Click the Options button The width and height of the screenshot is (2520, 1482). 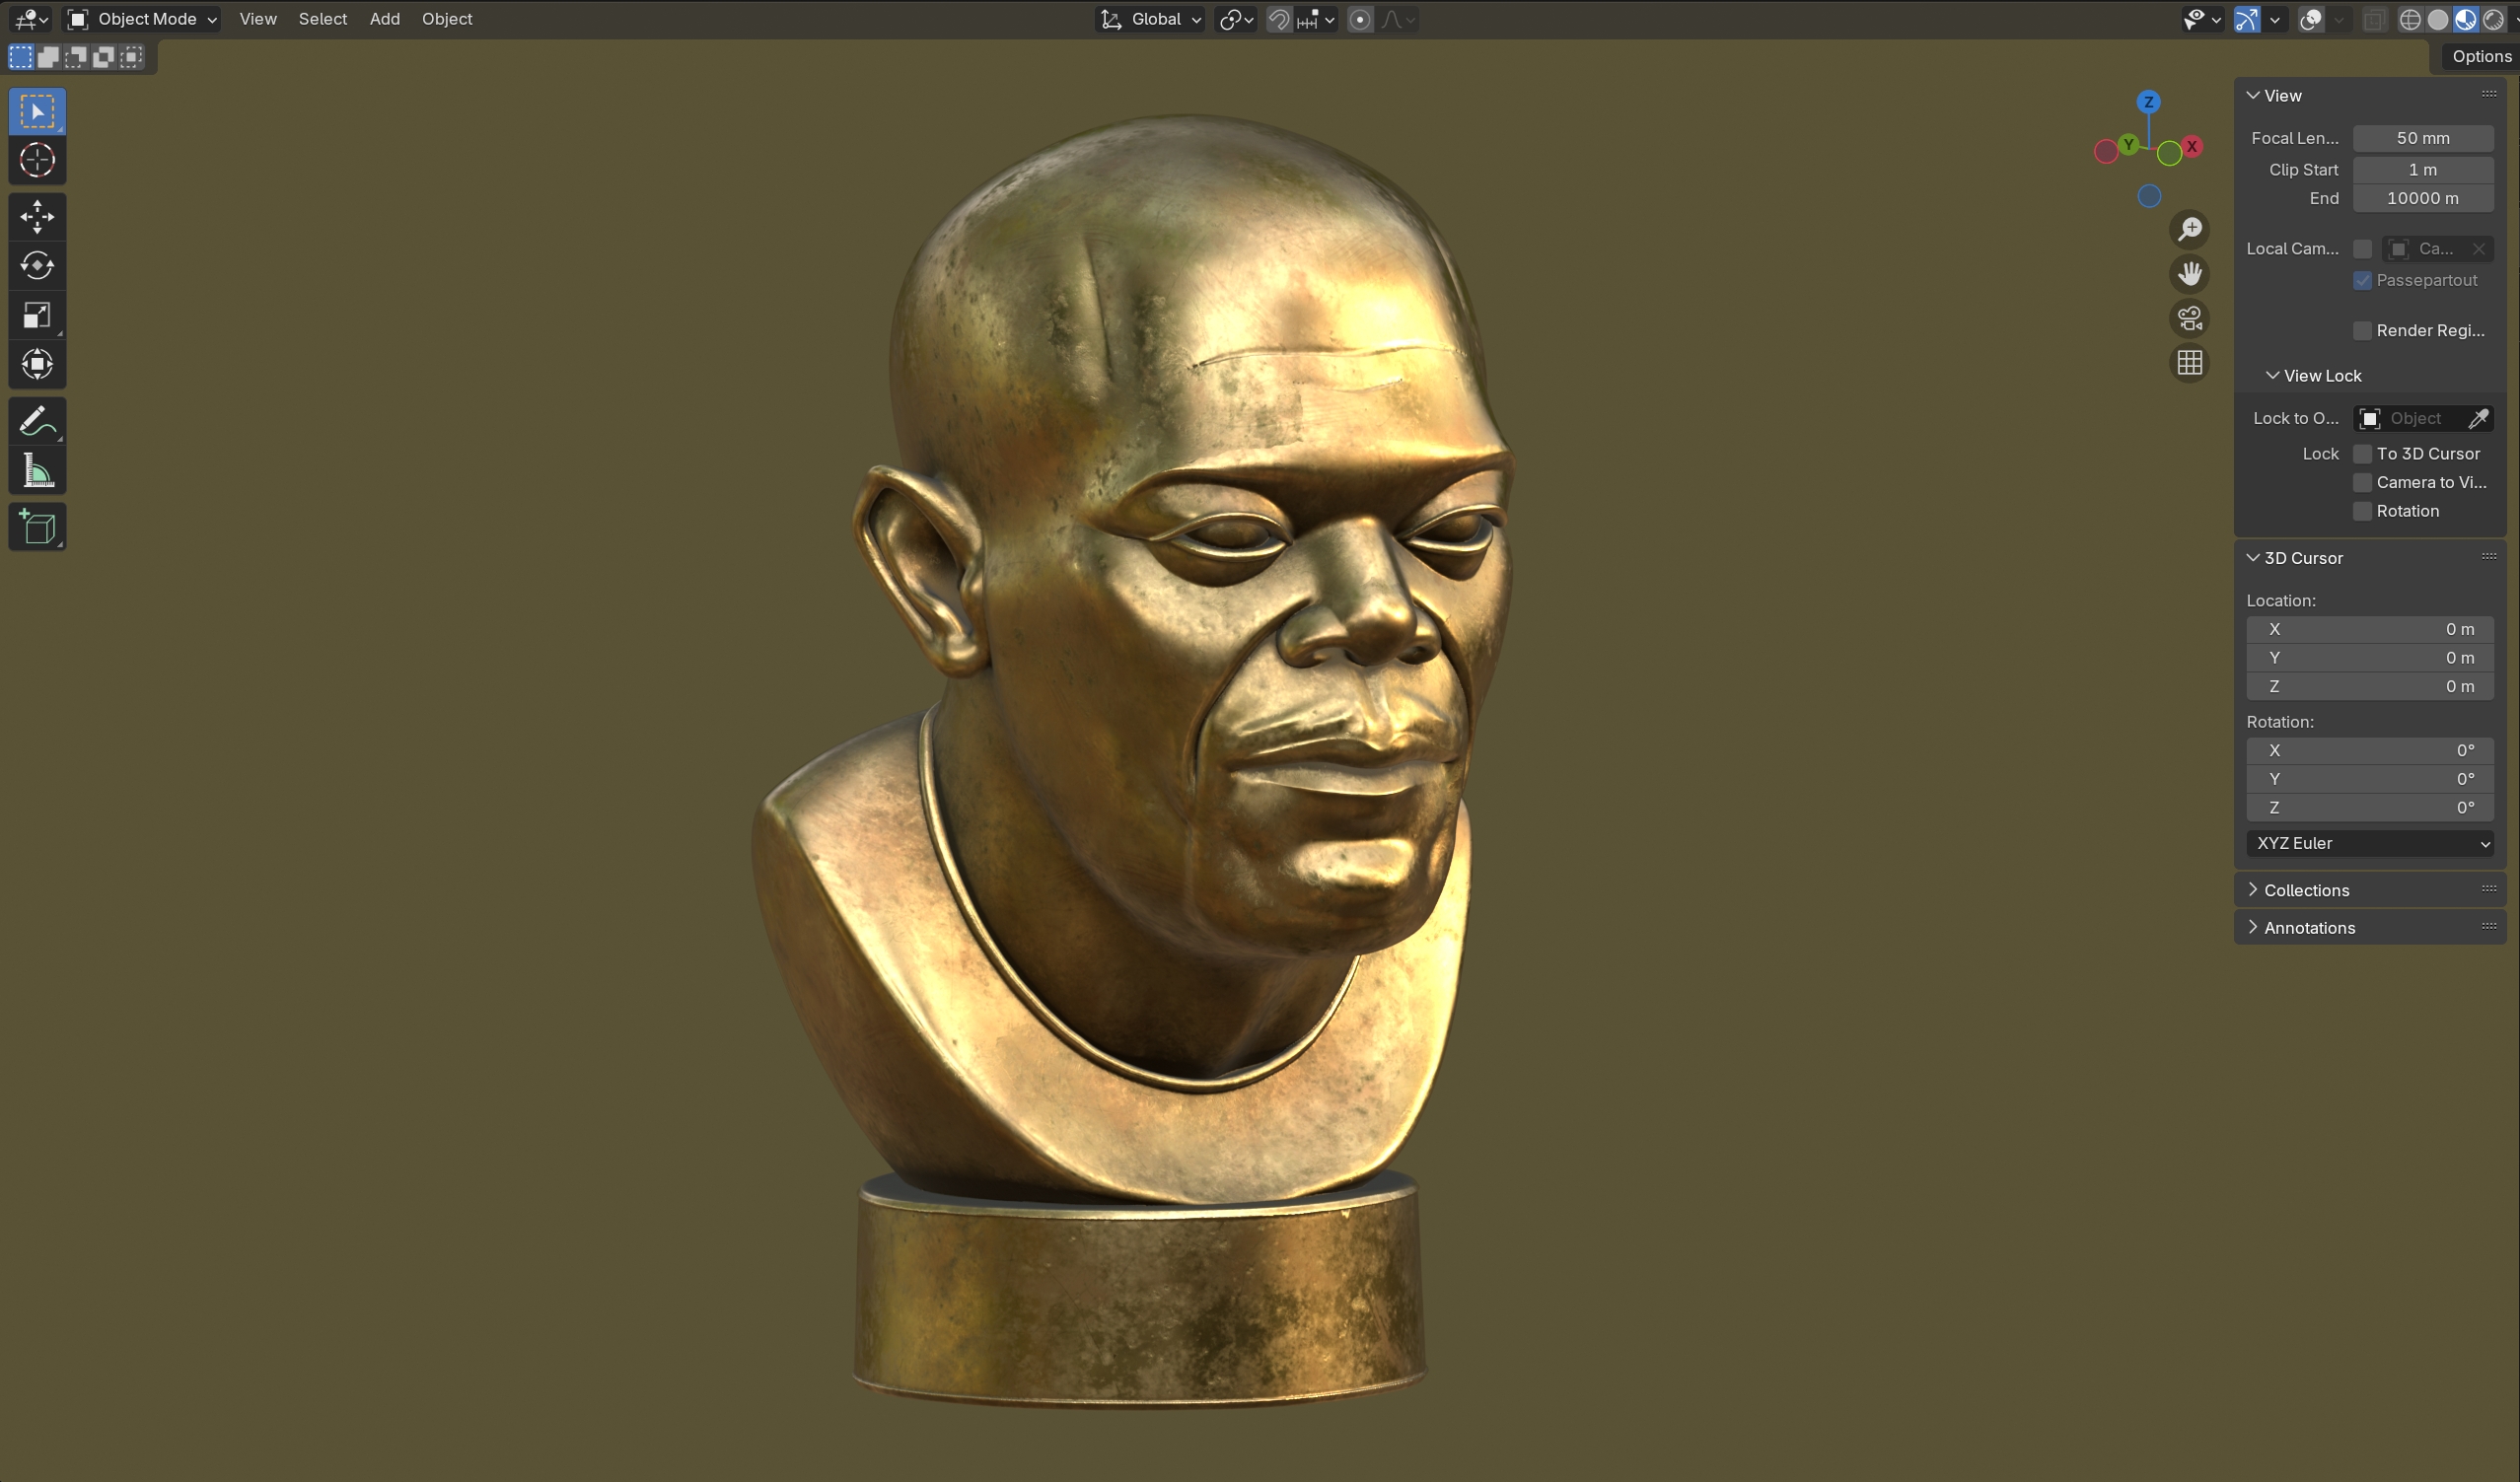pos(2480,56)
